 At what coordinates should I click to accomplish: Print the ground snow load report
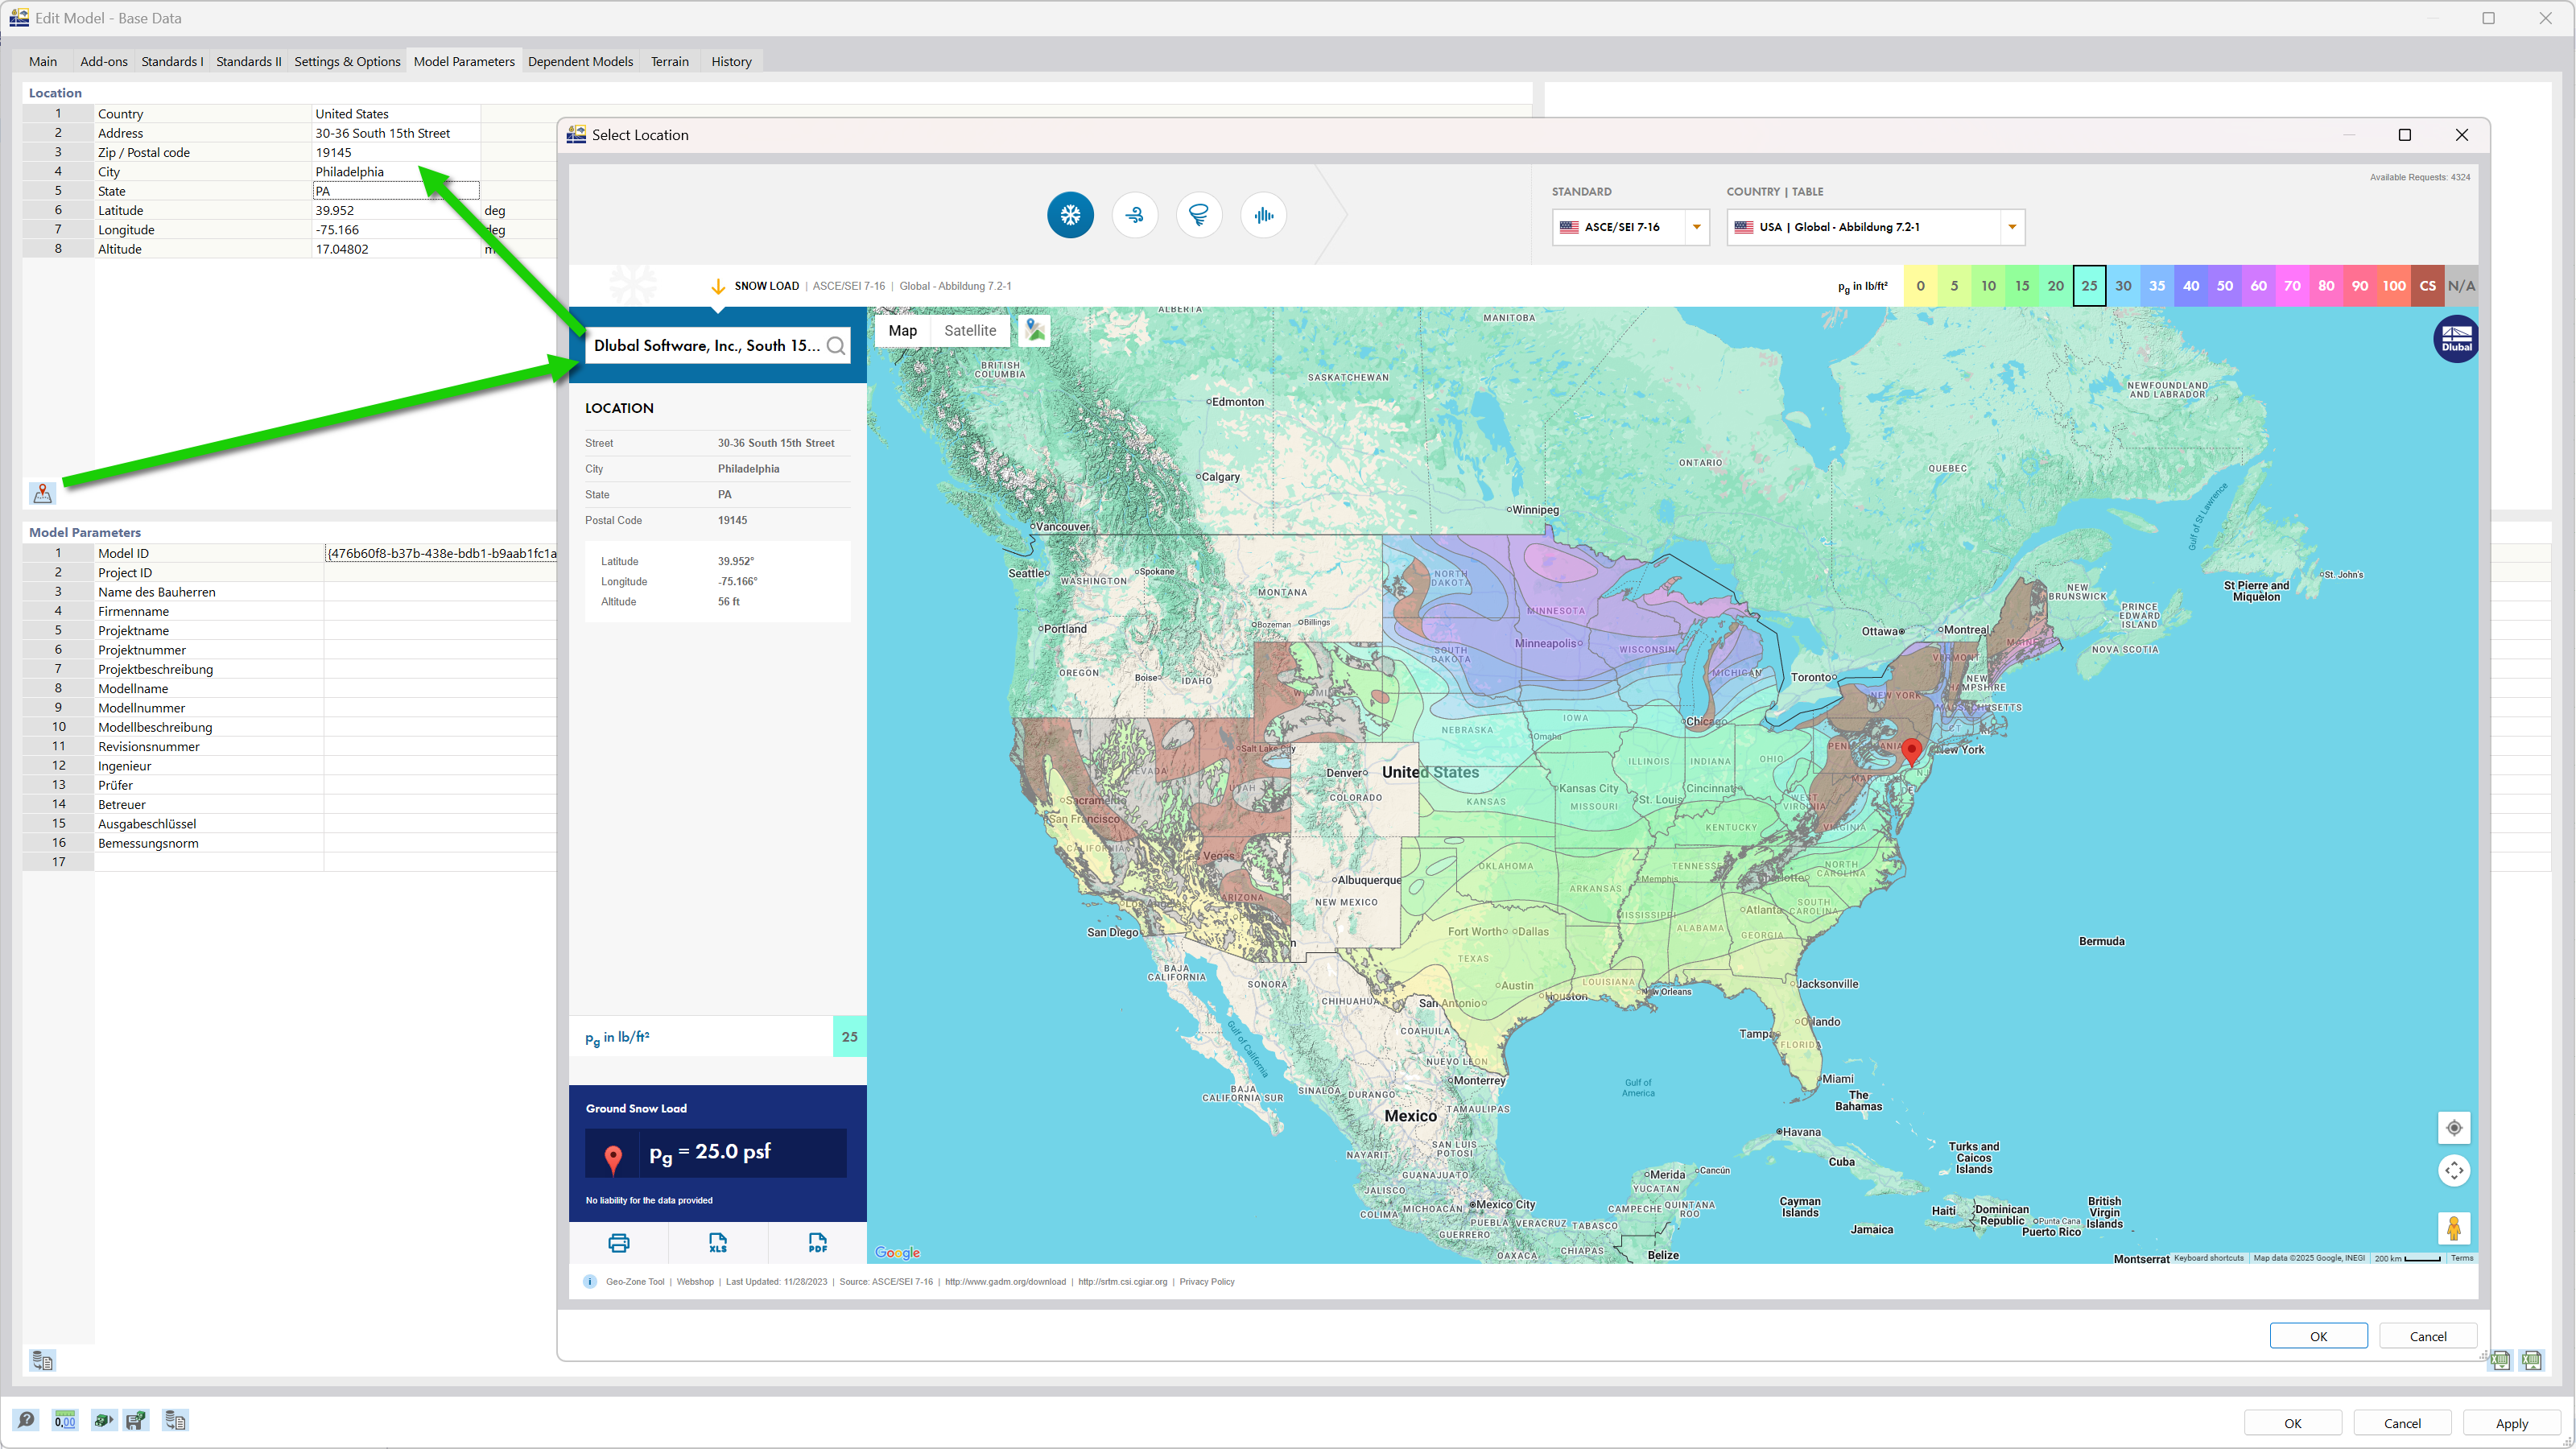click(x=618, y=1243)
